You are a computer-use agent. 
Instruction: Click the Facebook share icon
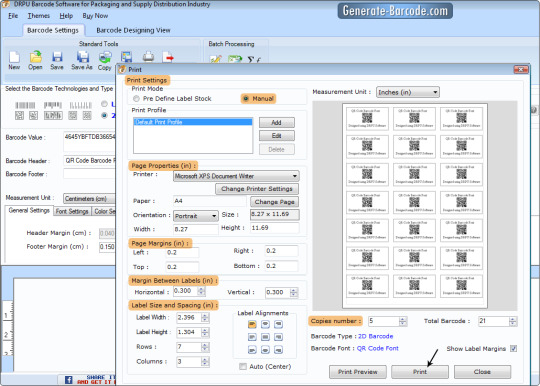(69, 380)
